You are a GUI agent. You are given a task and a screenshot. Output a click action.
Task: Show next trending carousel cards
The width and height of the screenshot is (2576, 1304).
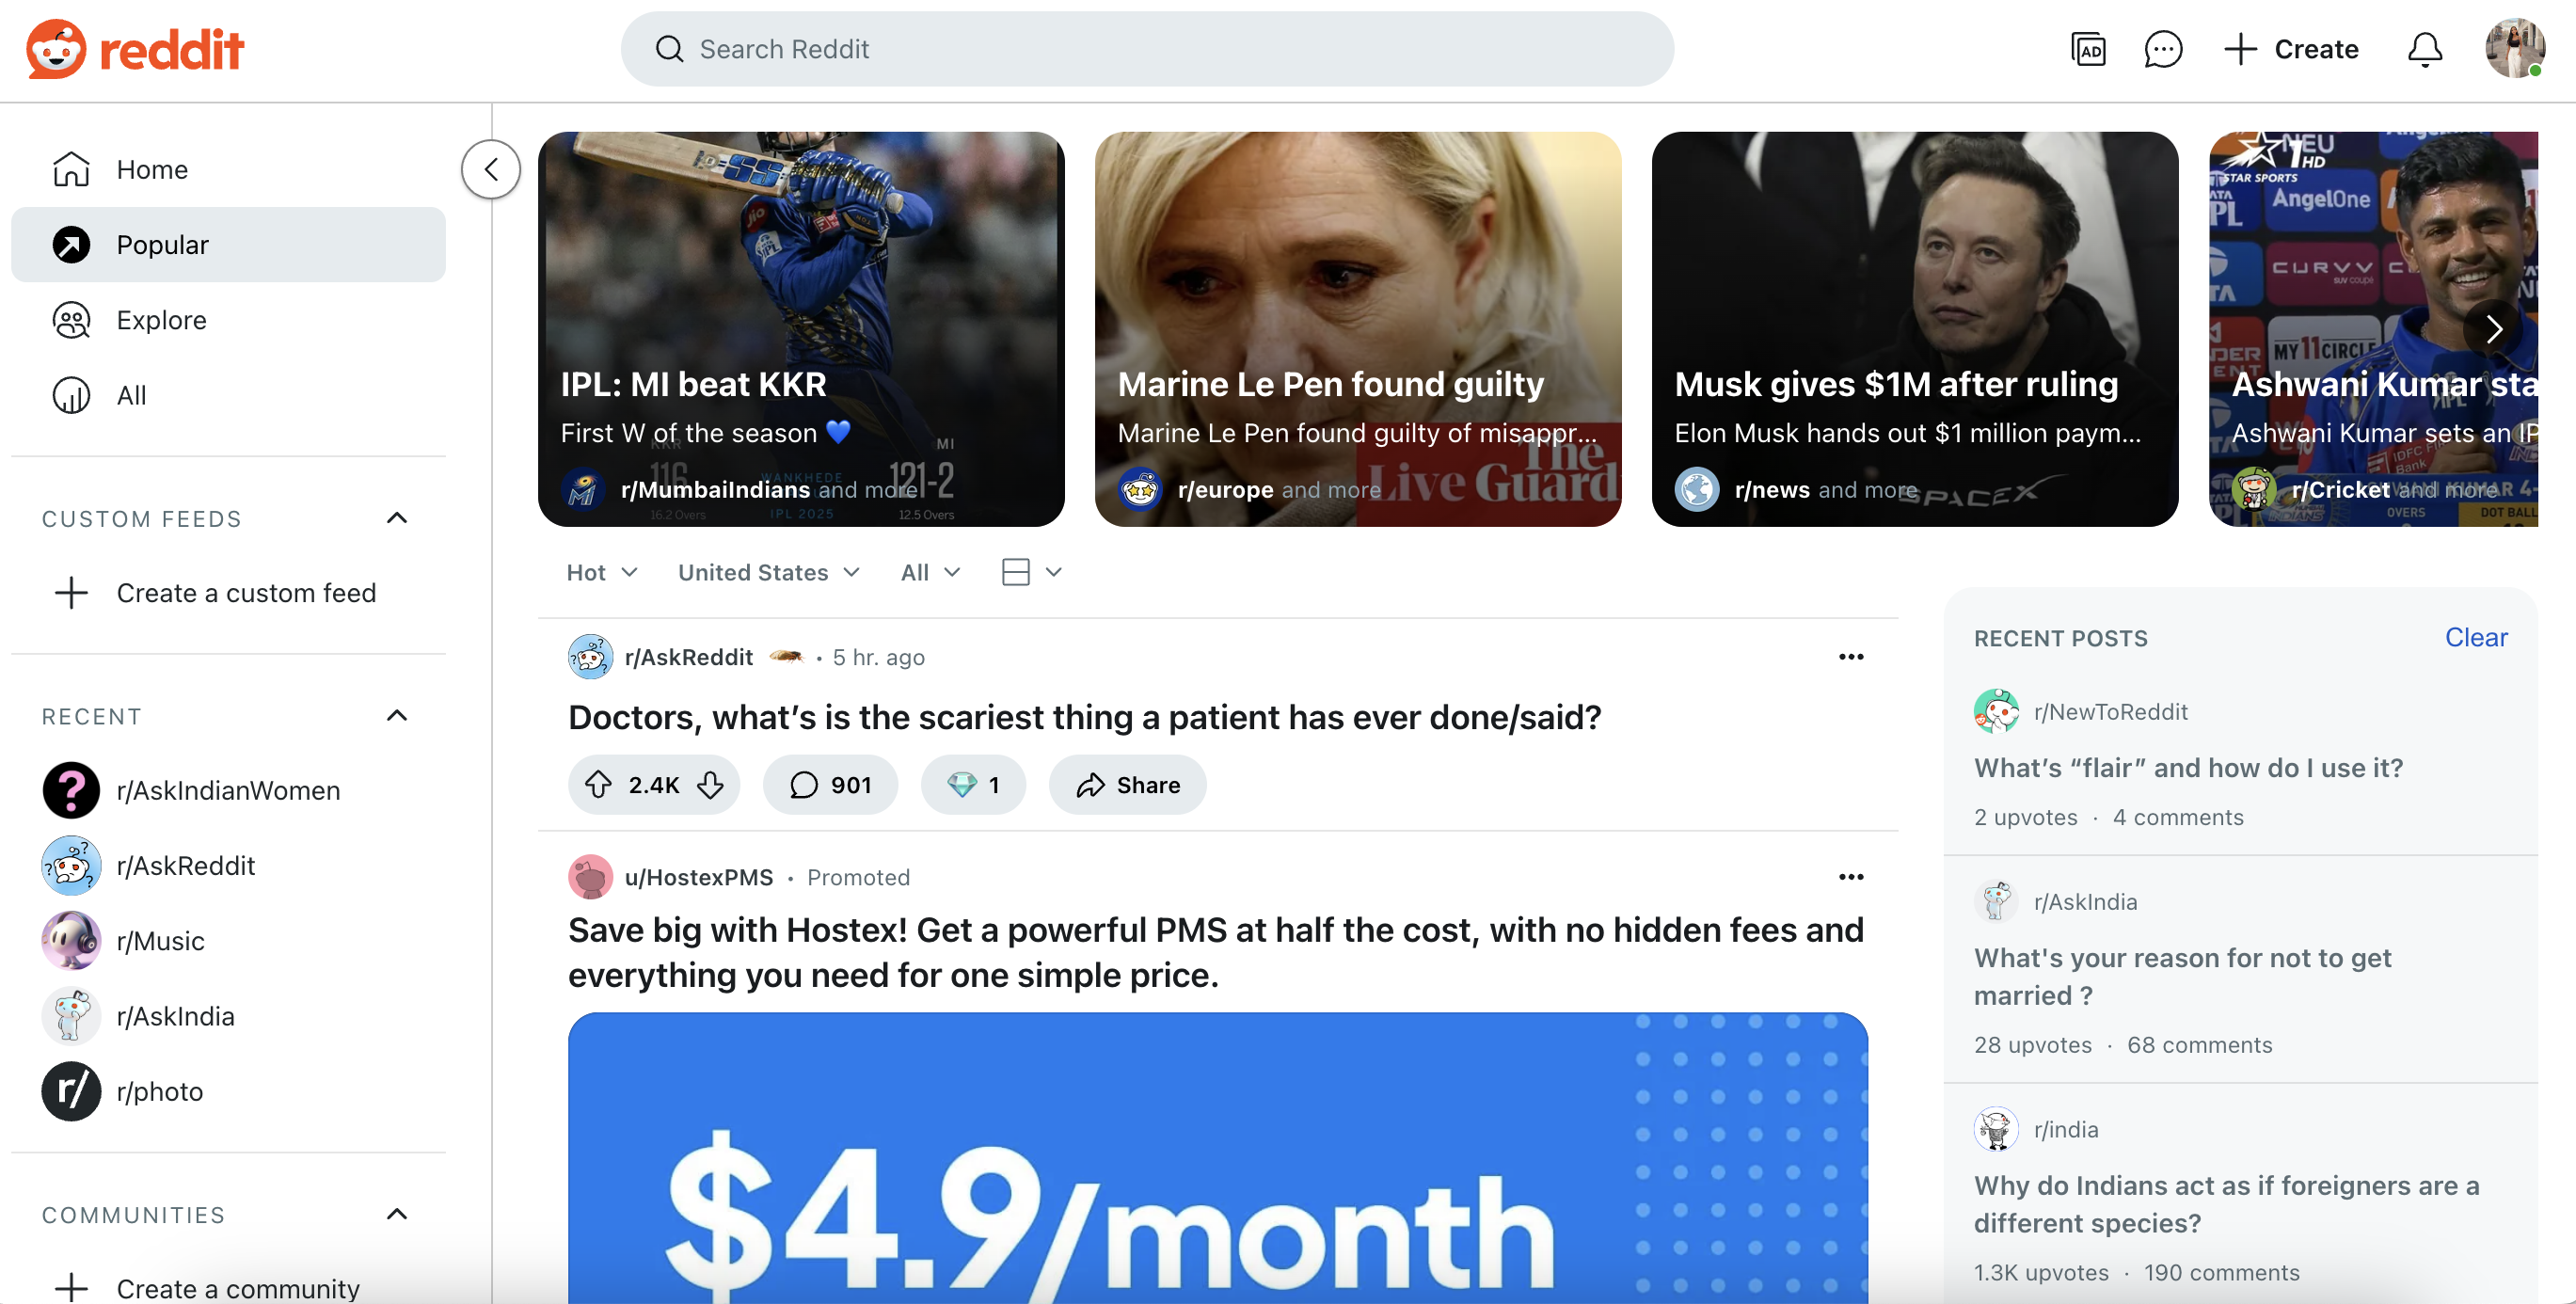click(x=2493, y=328)
